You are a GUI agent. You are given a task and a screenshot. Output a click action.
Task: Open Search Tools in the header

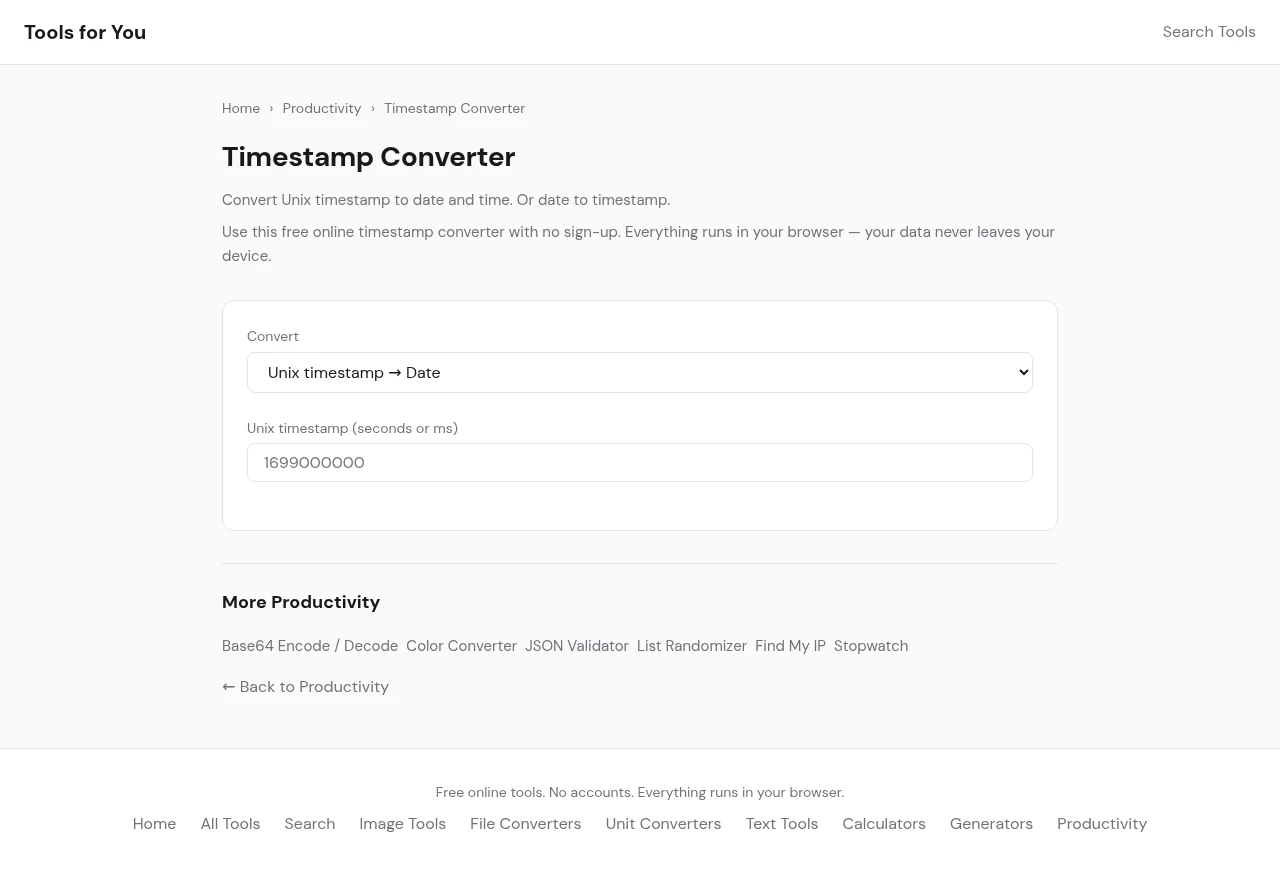click(1208, 32)
